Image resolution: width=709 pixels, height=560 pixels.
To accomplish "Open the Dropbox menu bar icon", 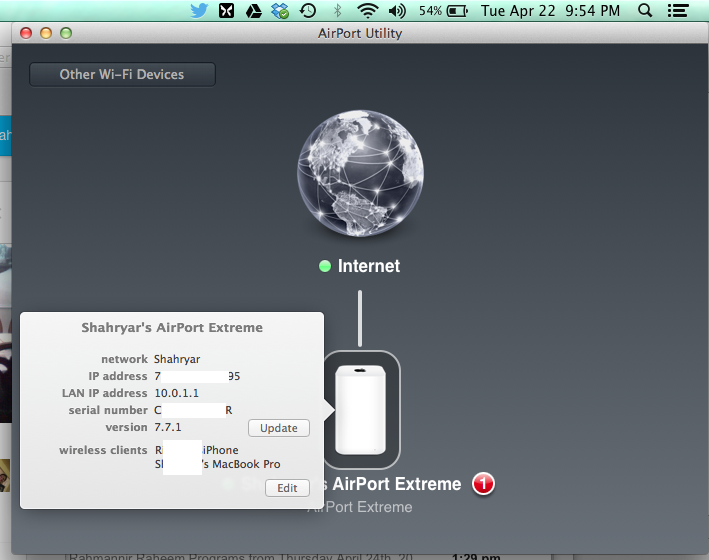I will point(280,10).
